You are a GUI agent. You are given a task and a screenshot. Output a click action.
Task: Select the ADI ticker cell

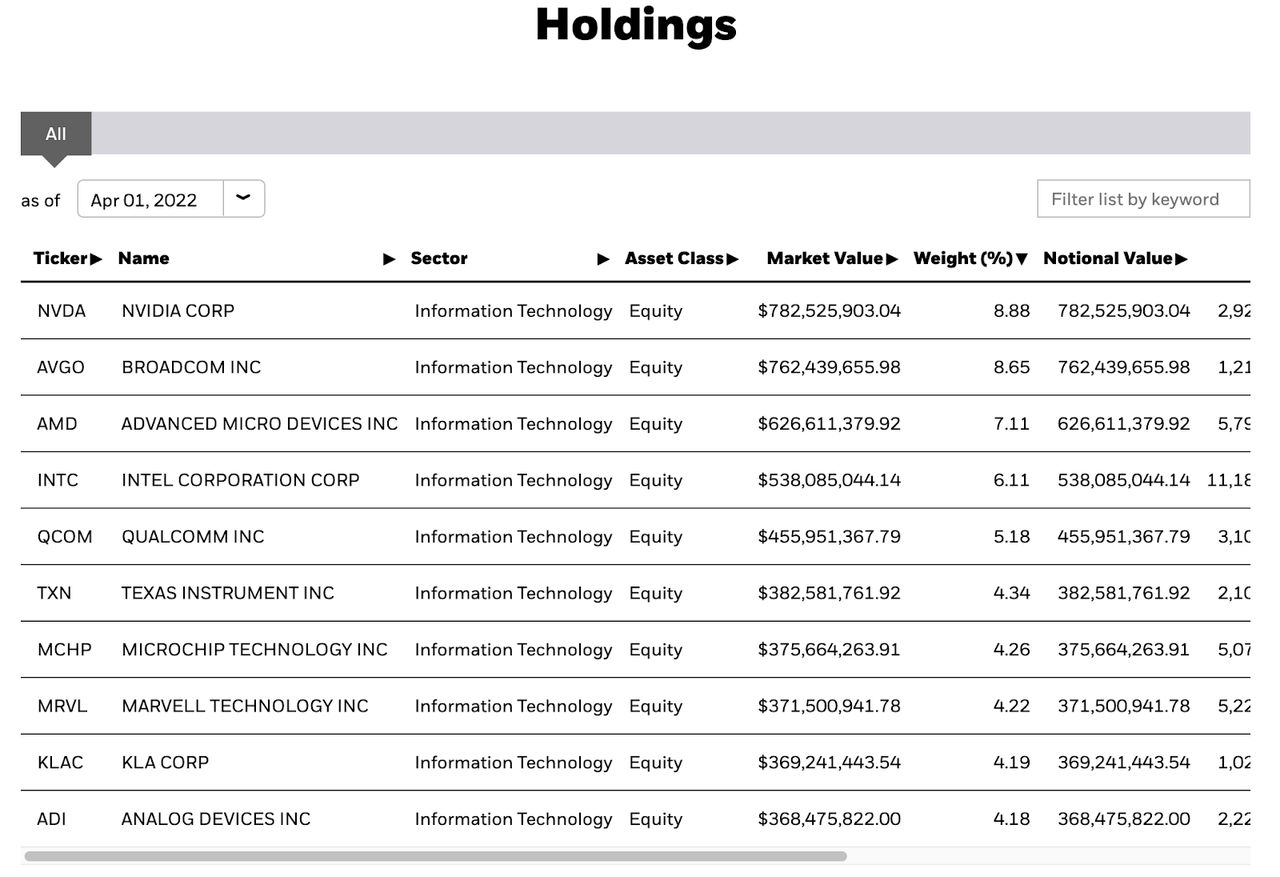[52, 819]
